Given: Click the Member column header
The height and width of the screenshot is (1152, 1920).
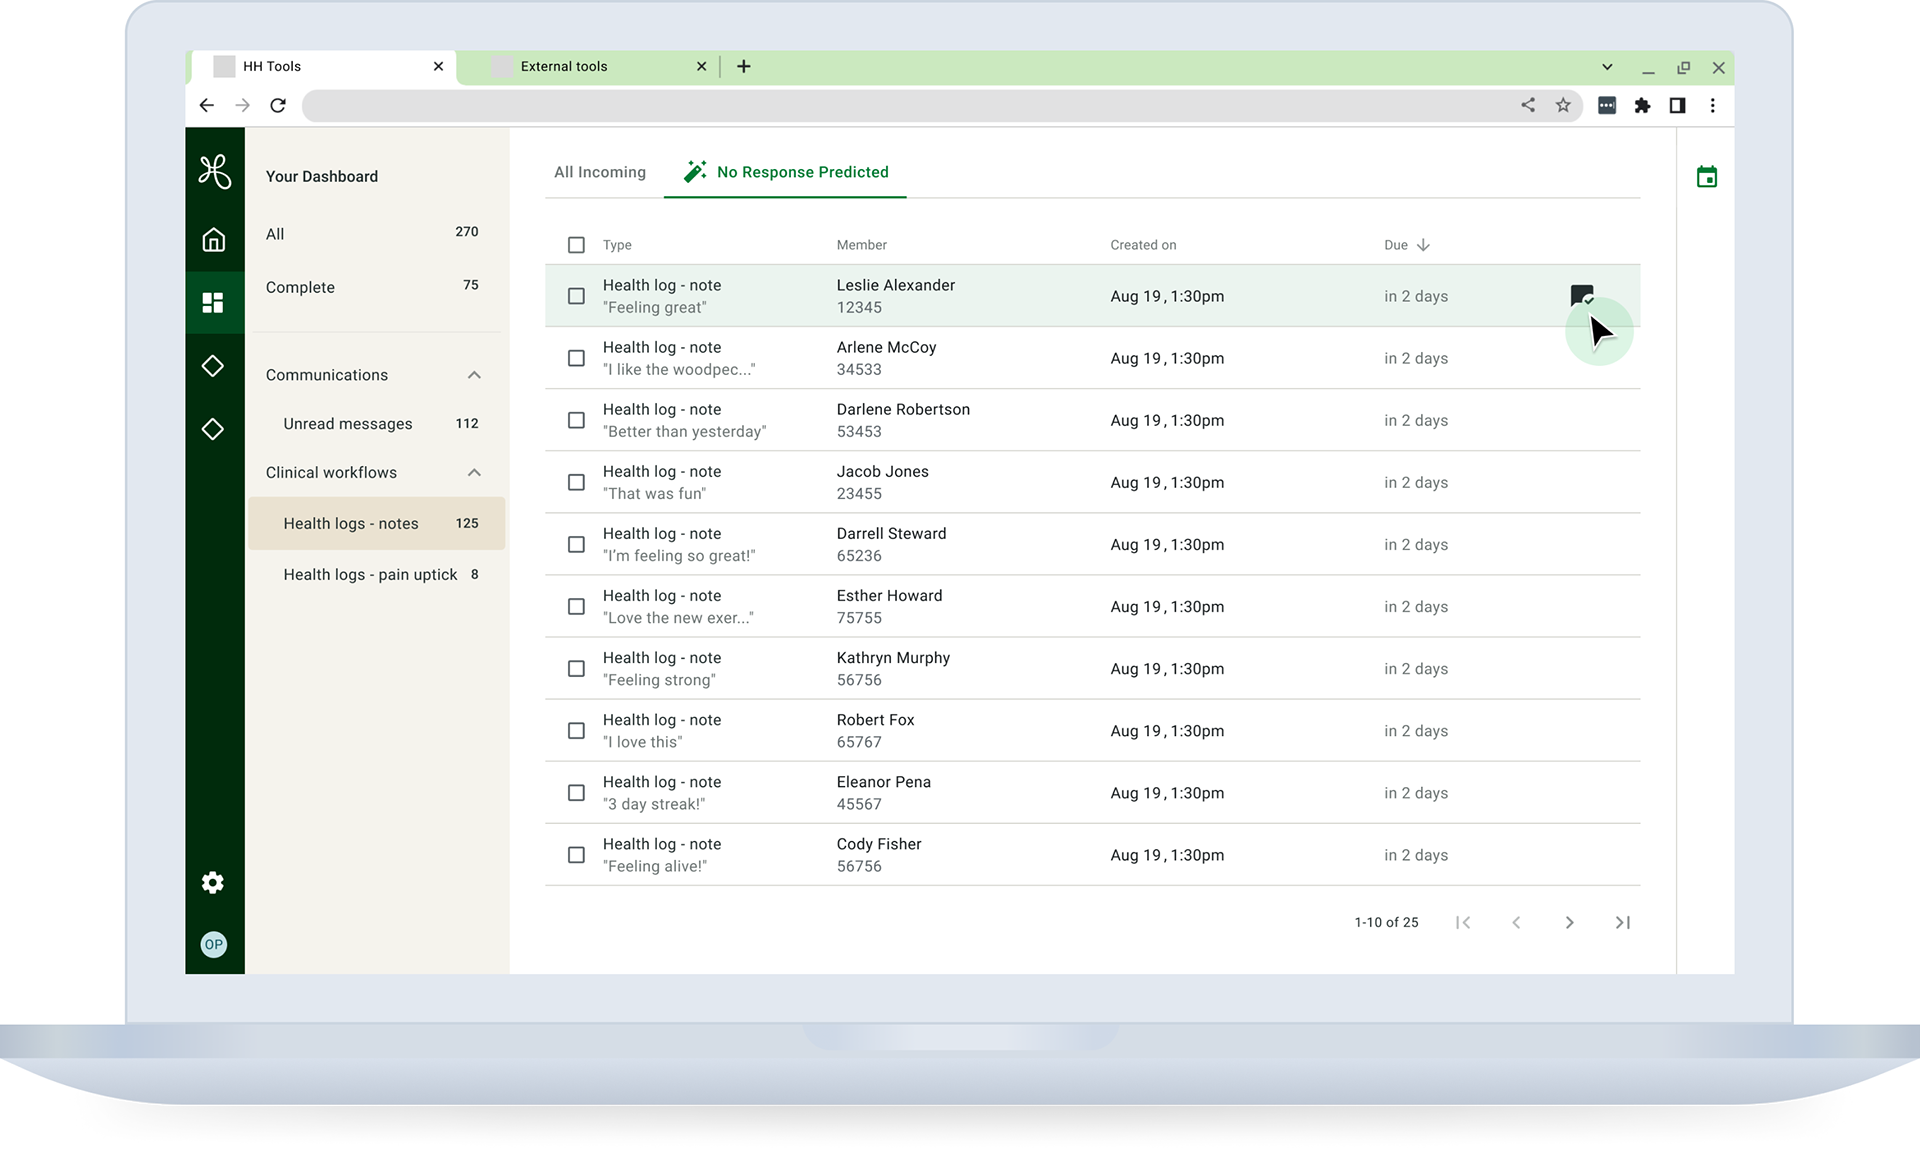Looking at the screenshot, I should coord(862,245).
